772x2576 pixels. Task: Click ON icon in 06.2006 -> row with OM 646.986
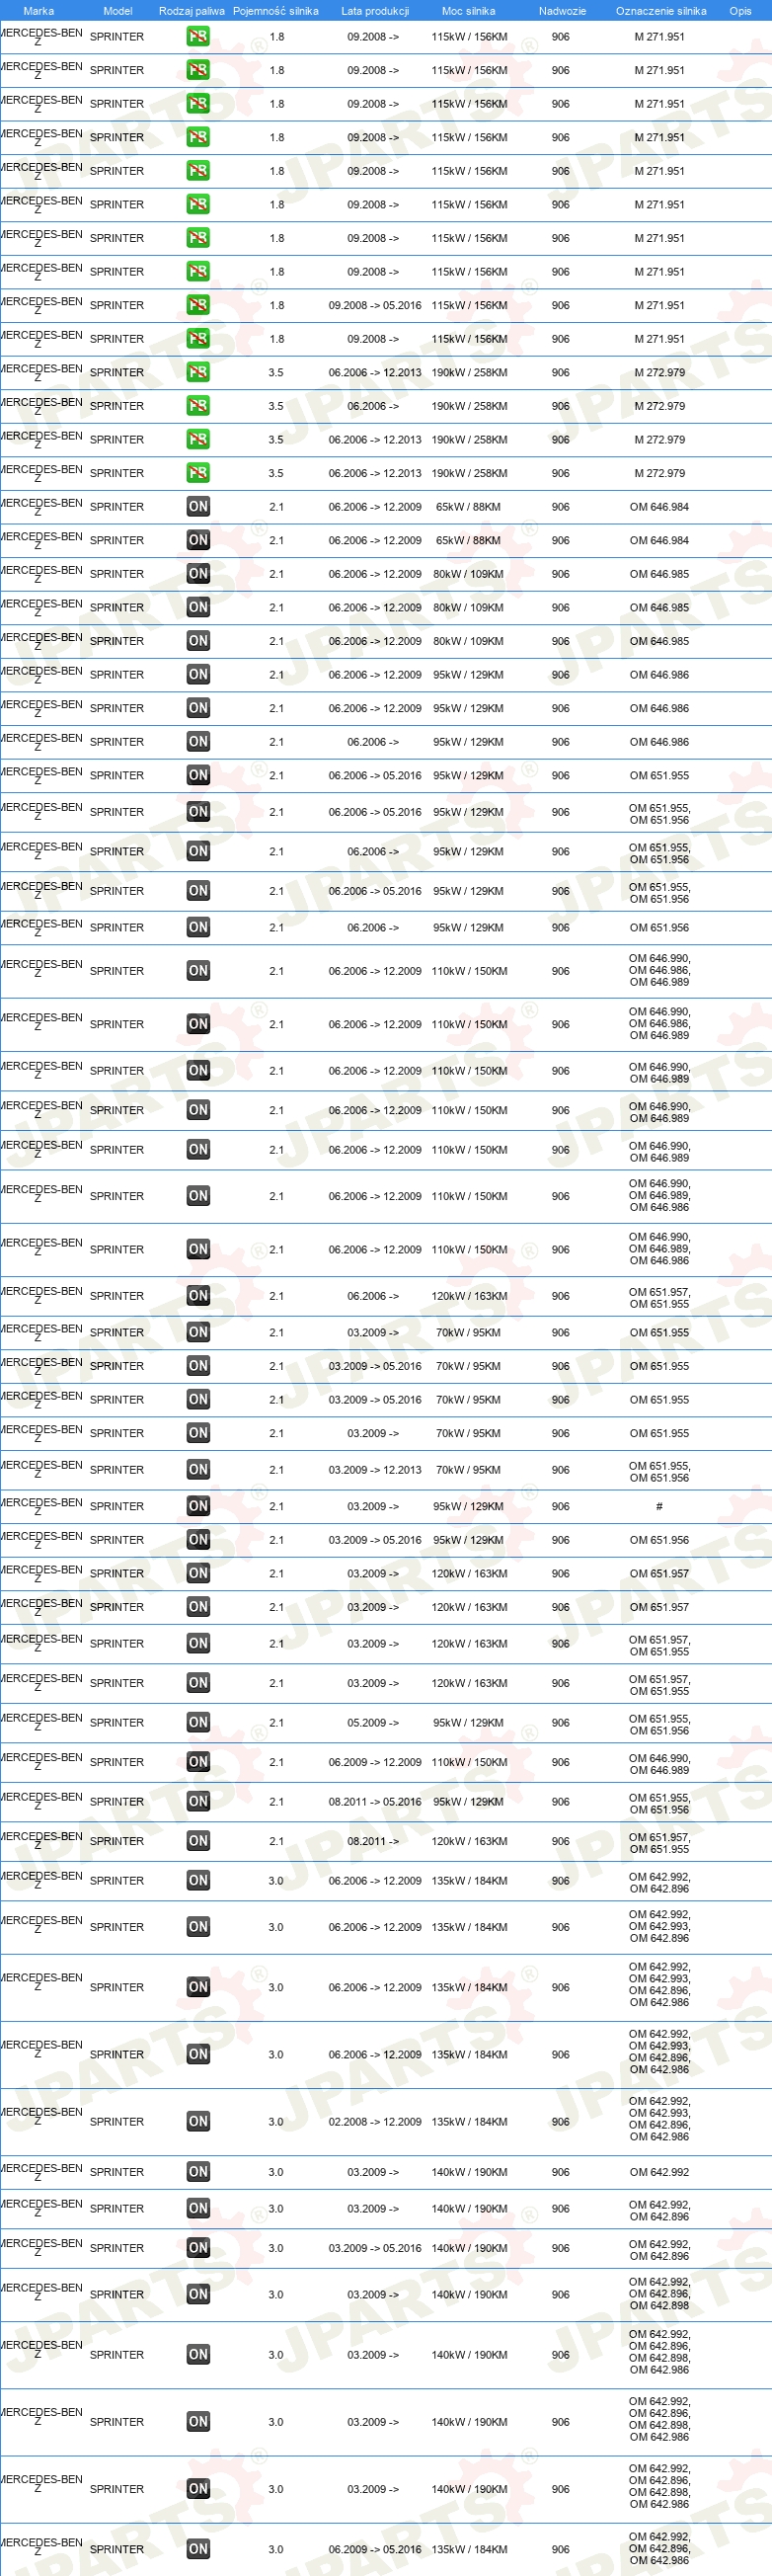point(198,742)
